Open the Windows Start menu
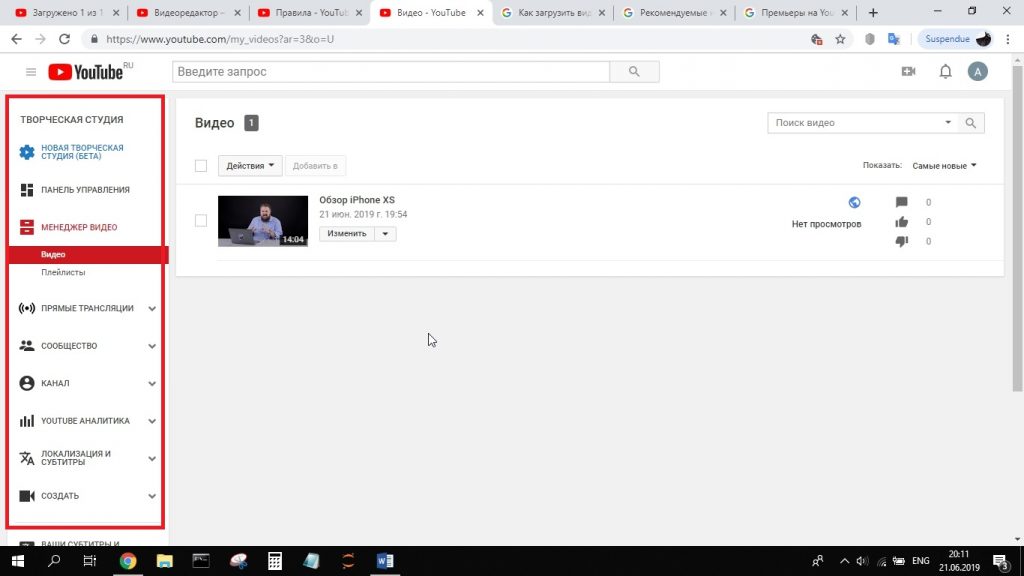The image size is (1024, 576). 18,561
